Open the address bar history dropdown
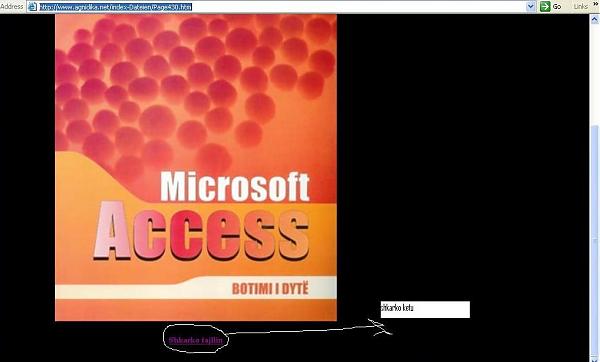 (x=531, y=7)
